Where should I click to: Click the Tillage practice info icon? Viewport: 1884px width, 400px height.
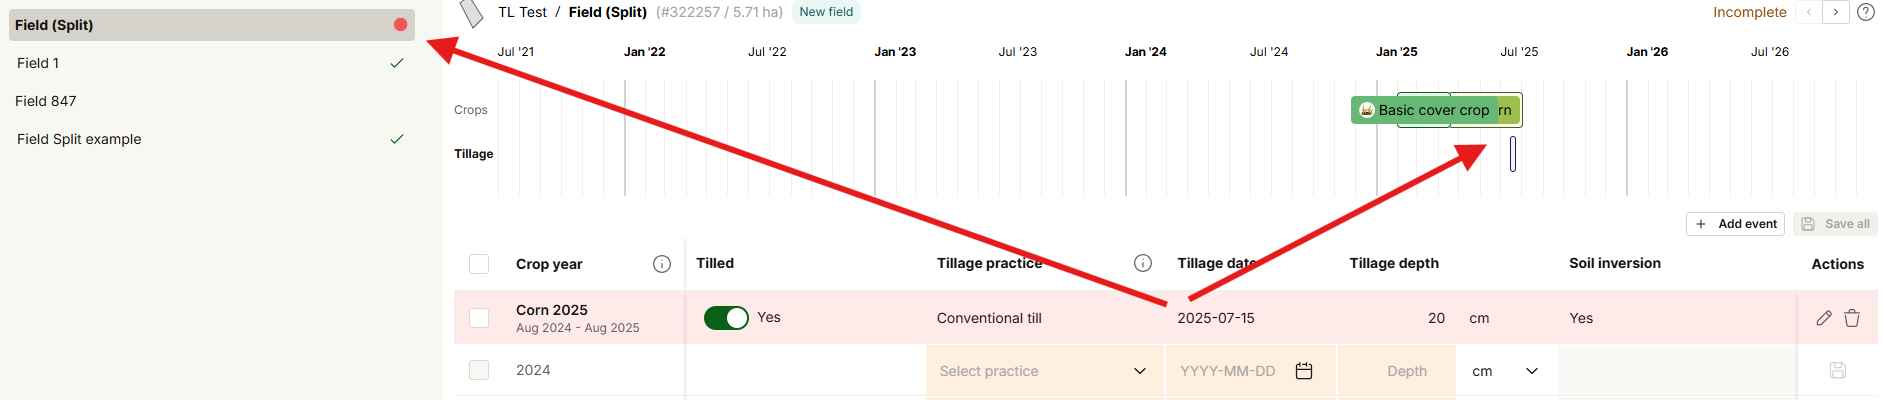tap(1143, 263)
